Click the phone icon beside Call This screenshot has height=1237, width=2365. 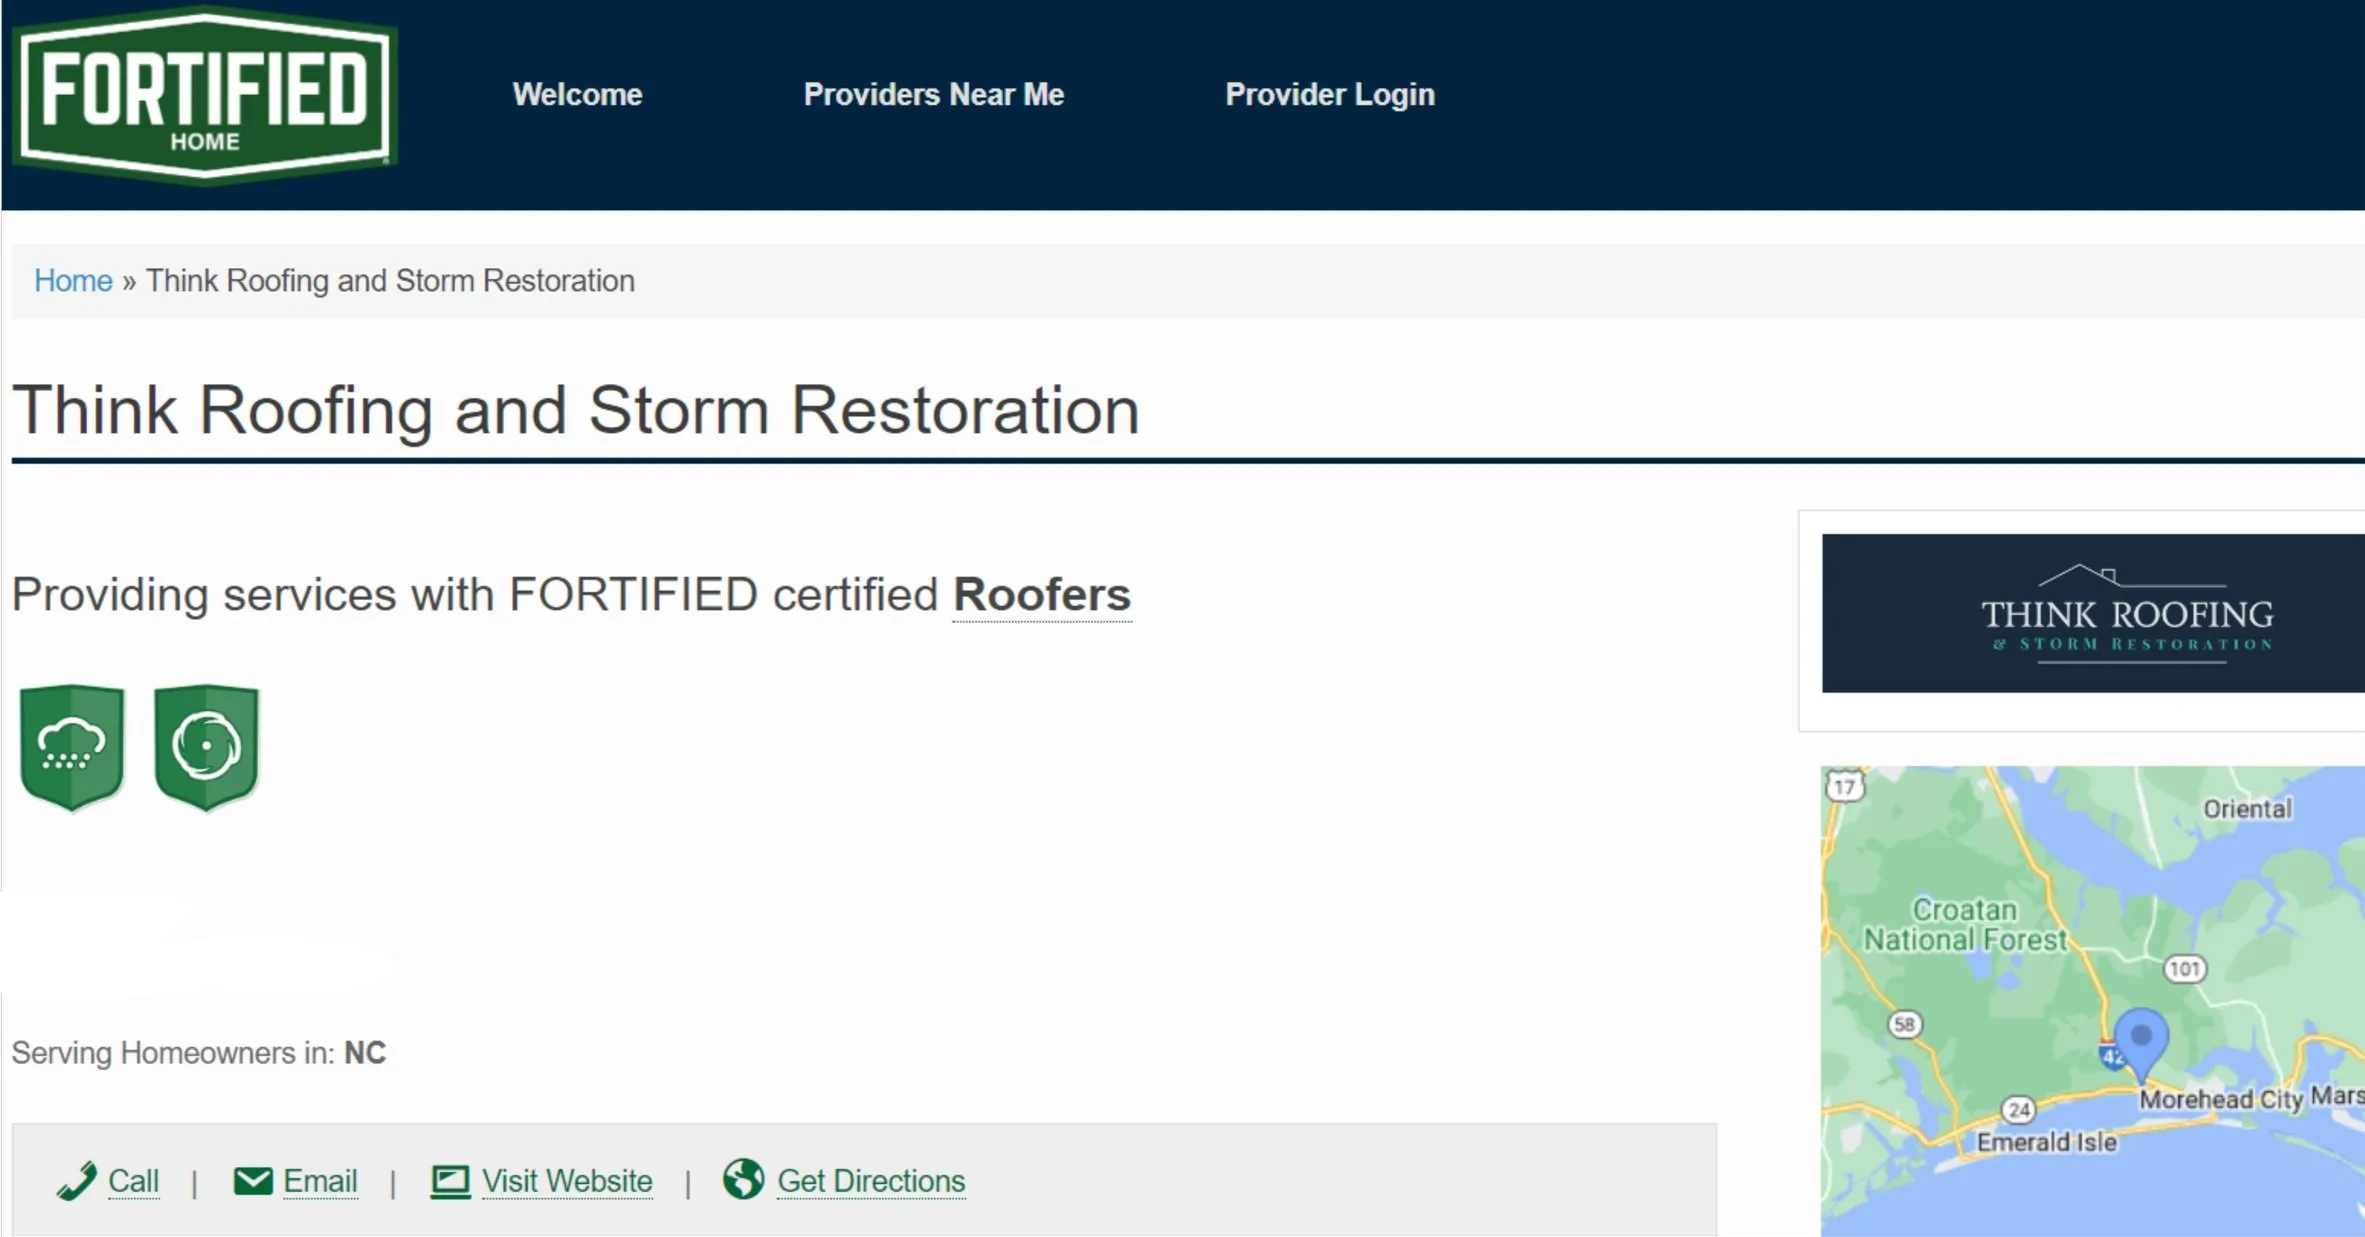[x=76, y=1181]
